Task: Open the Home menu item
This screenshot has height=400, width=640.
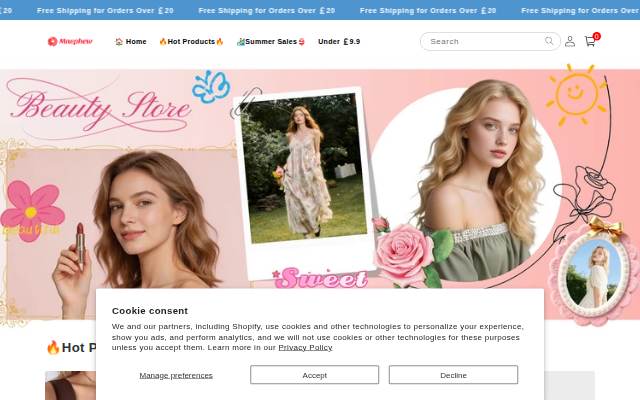Action: click(x=131, y=42)
